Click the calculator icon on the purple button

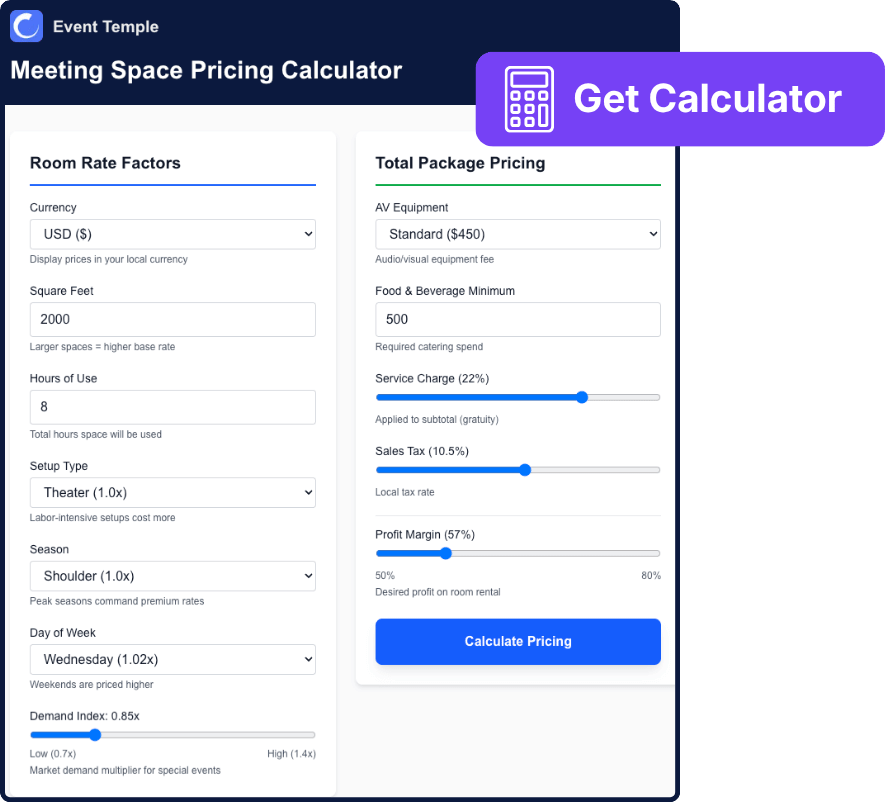[529, 98]
